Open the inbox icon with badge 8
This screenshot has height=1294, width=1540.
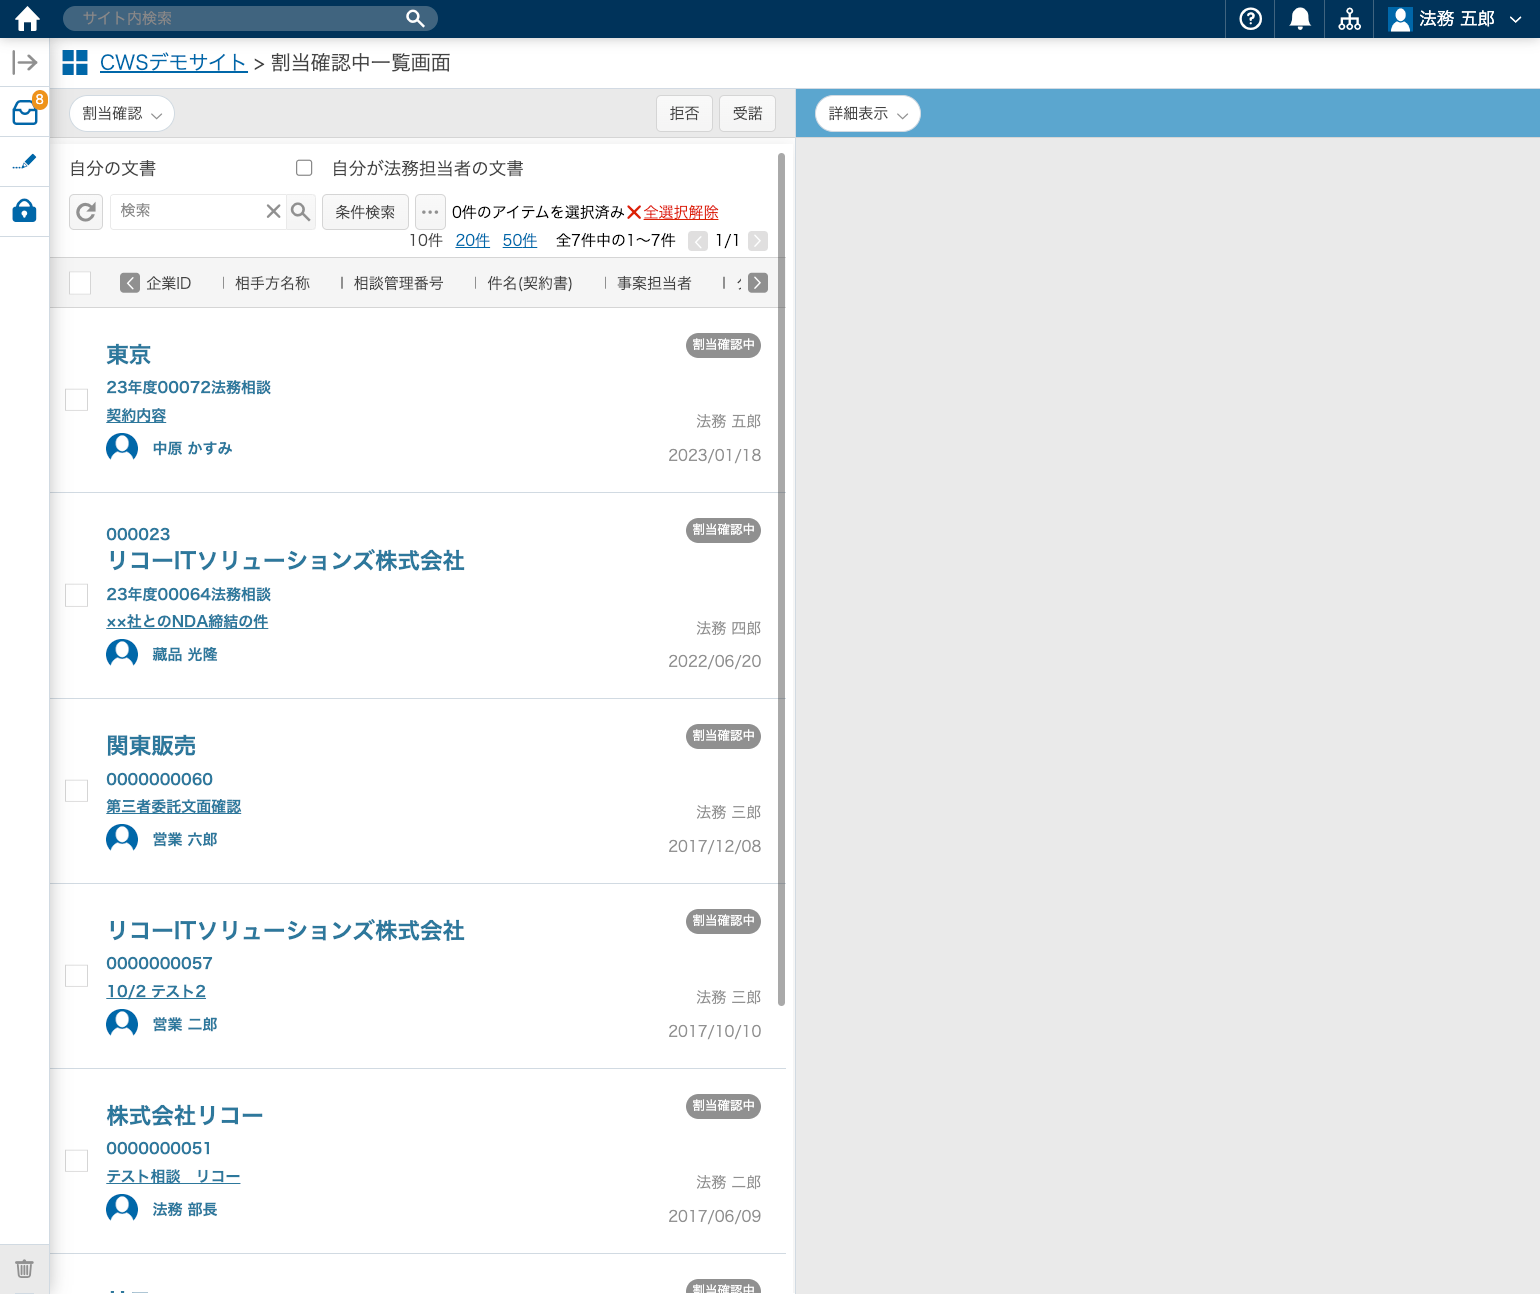click(x=25, y=112)
